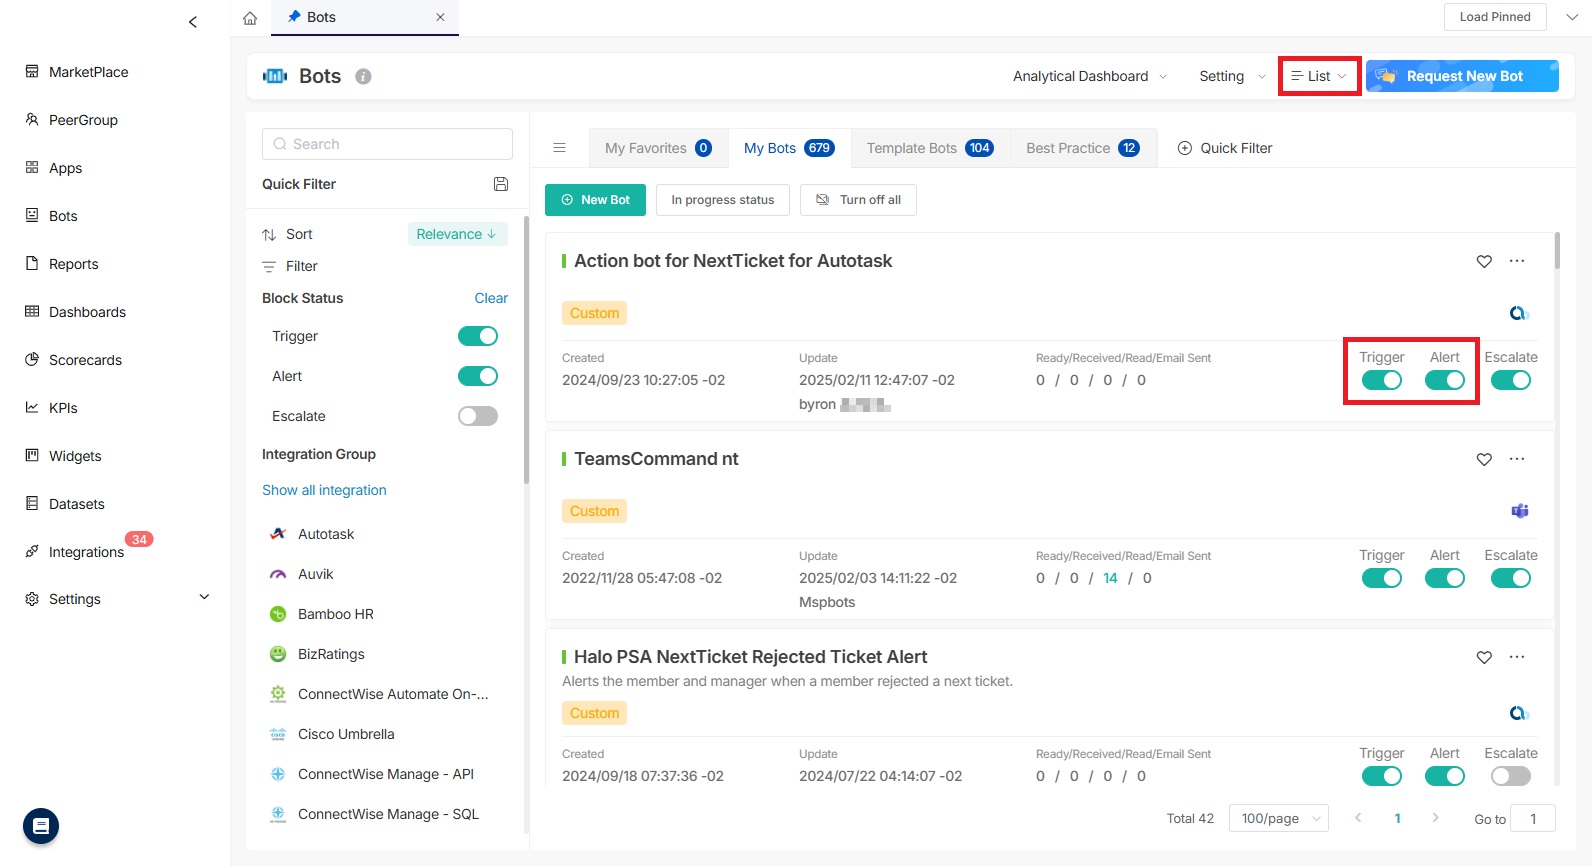
Task: Open the 100/page size selector
Action: [1279, 818]
